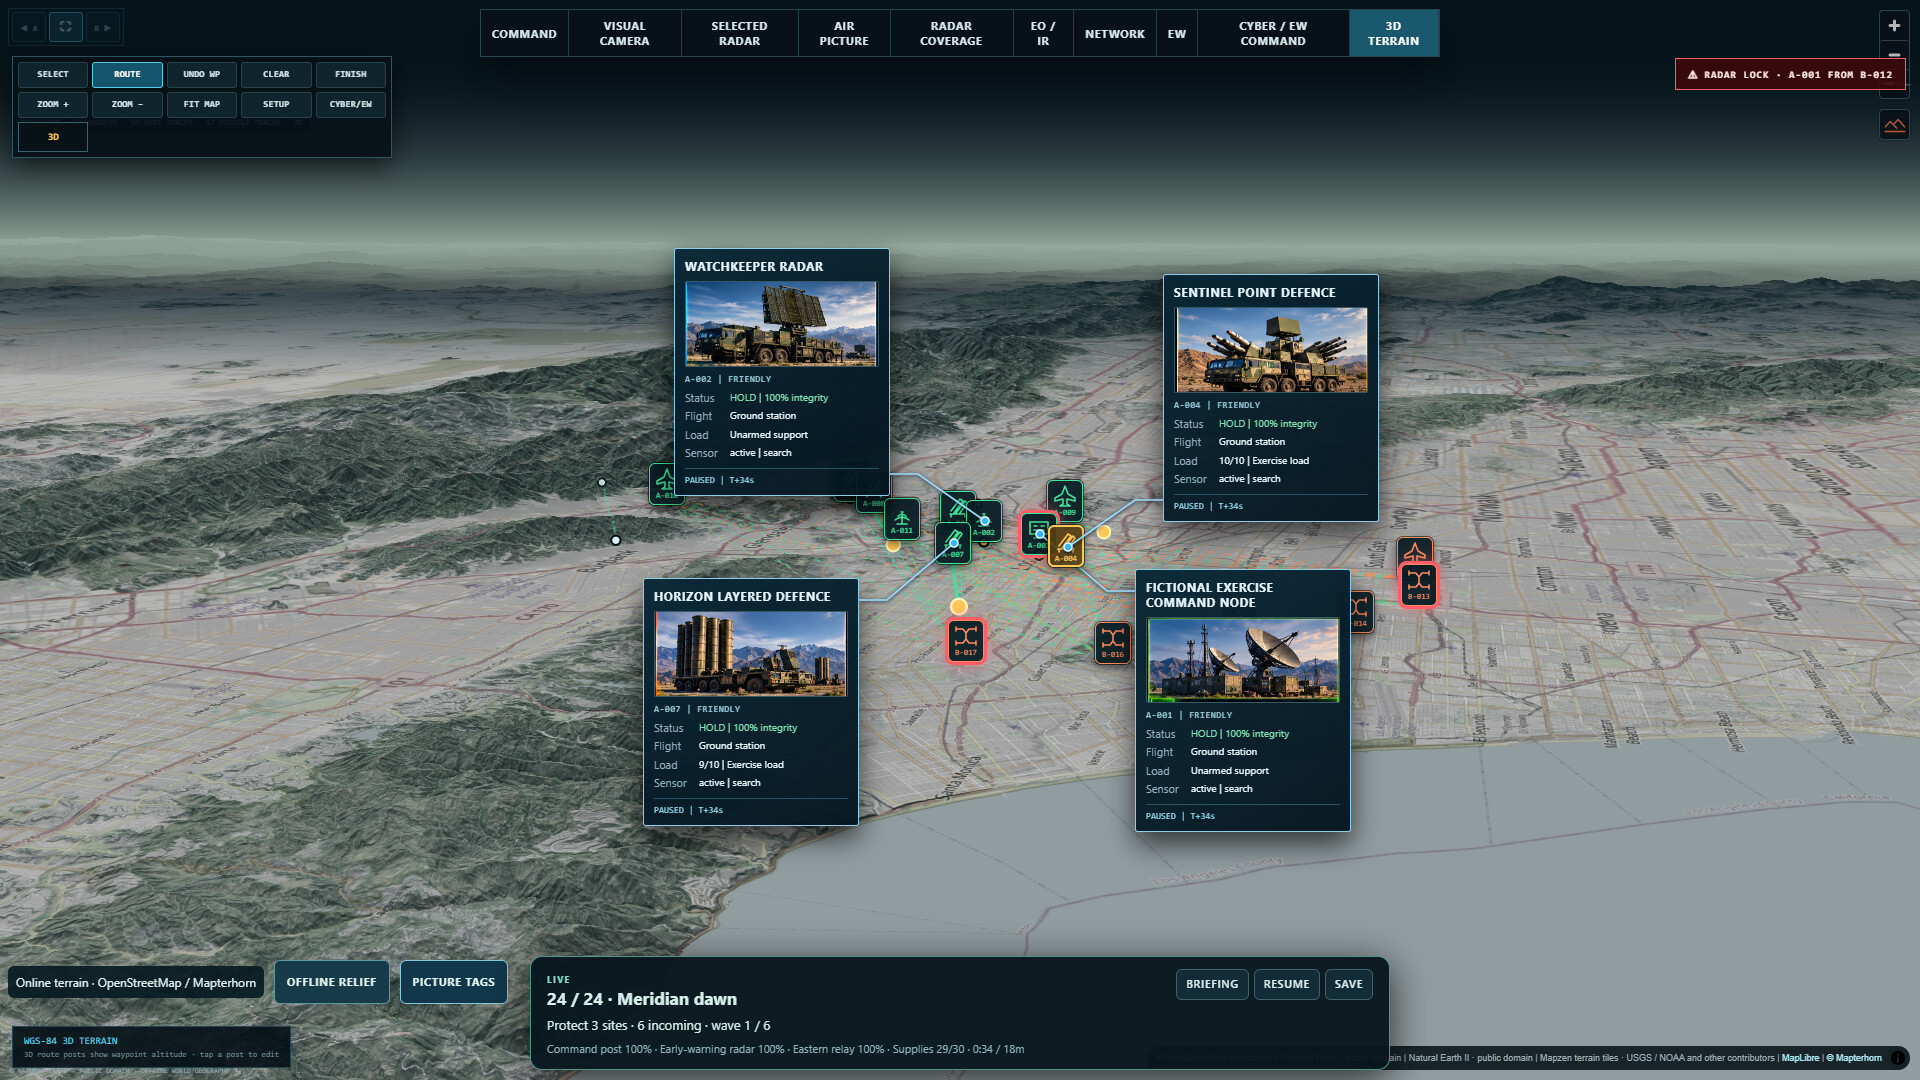Click the radar lock warning triangle icon
The height and width of the screenshot is (1080, 1920).
point(1692,75)
